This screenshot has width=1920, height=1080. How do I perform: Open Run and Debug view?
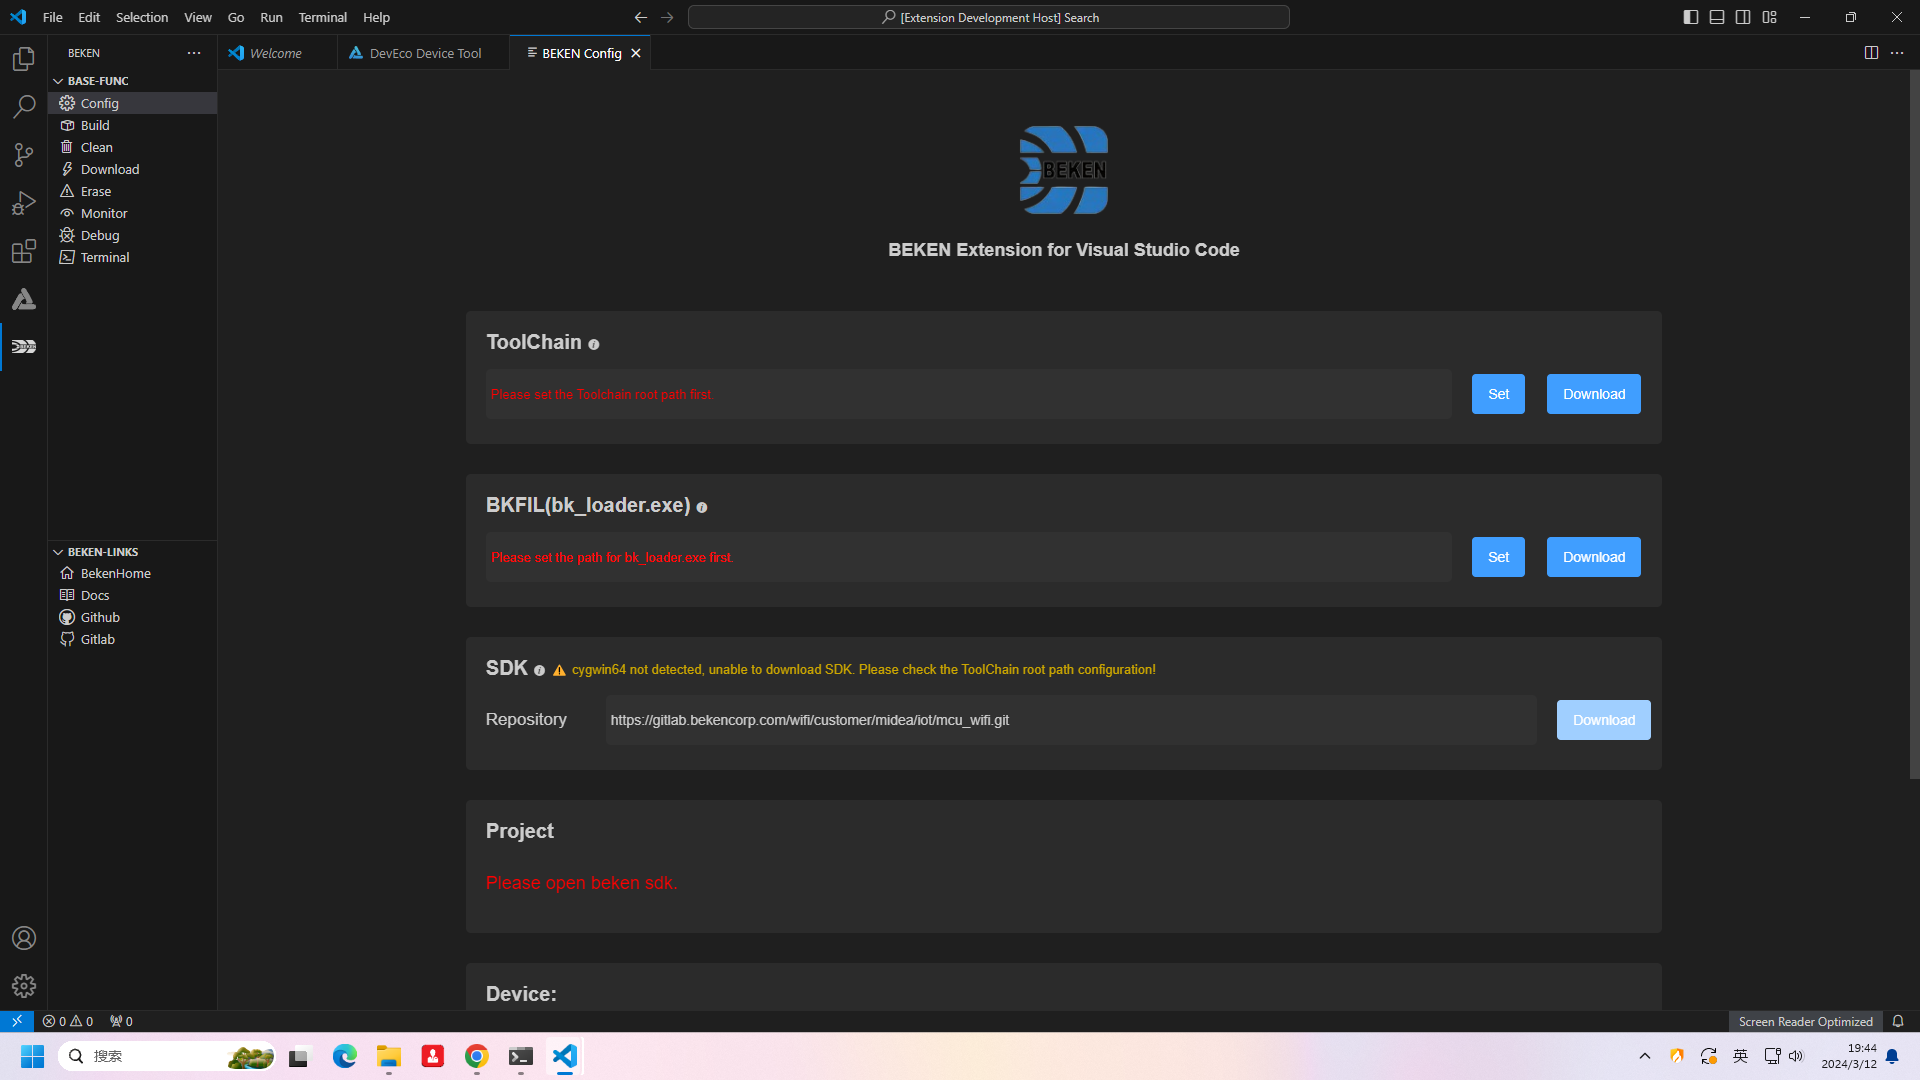pyautogui.click(x=24, y=203)
